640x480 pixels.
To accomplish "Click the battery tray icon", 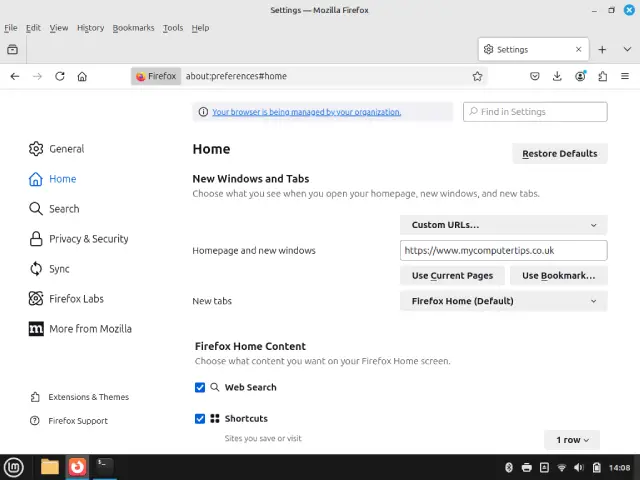I will 597,467.
